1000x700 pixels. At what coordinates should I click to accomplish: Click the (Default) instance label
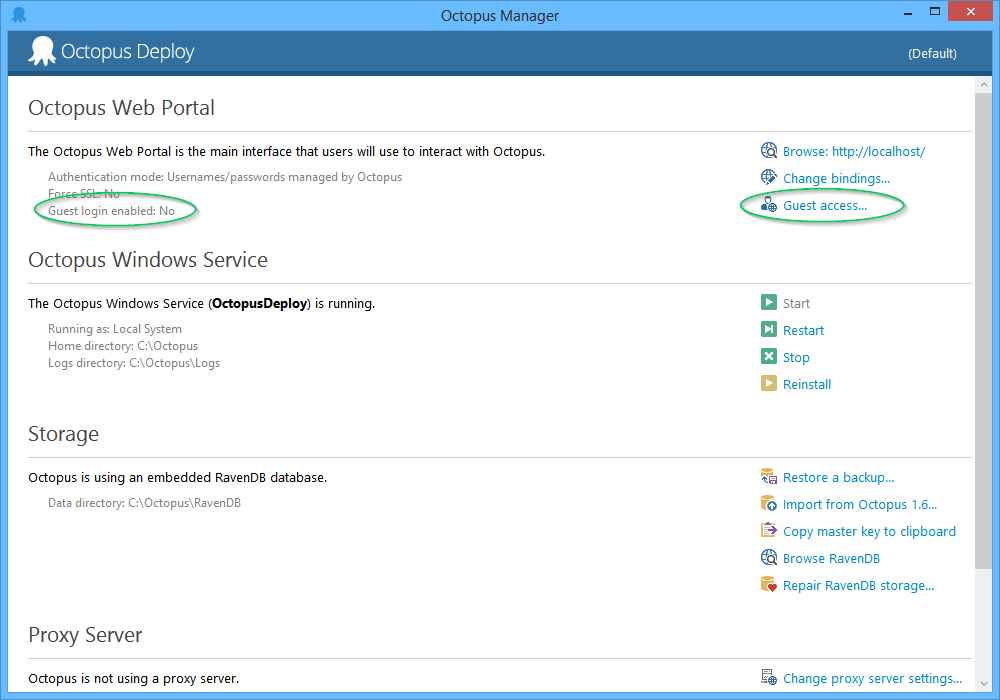pyautogui.click(x=932, y=53)
